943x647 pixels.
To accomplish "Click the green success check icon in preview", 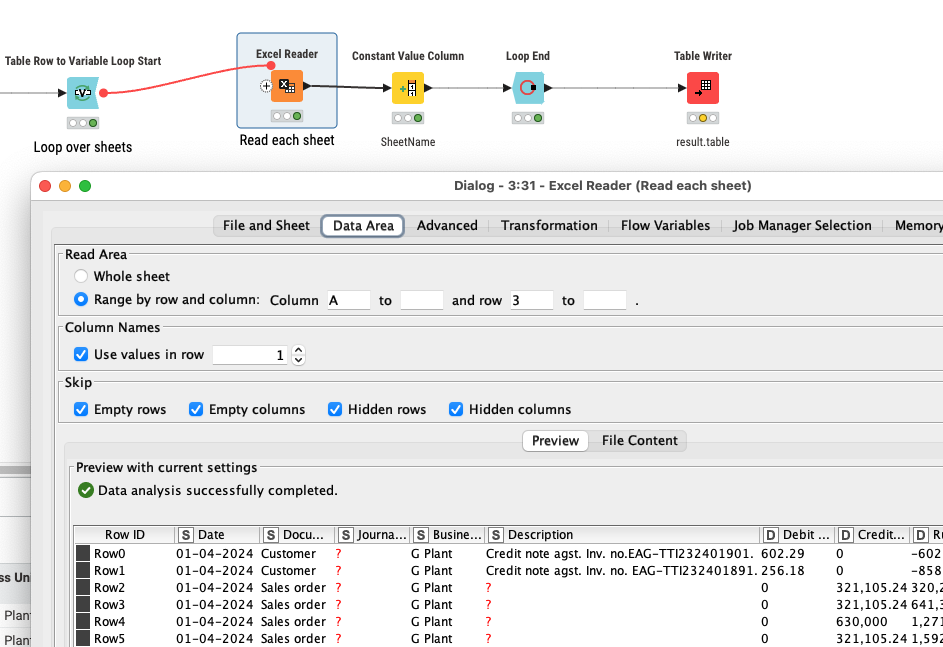I will pyautogui.click(x=86, y=490).
